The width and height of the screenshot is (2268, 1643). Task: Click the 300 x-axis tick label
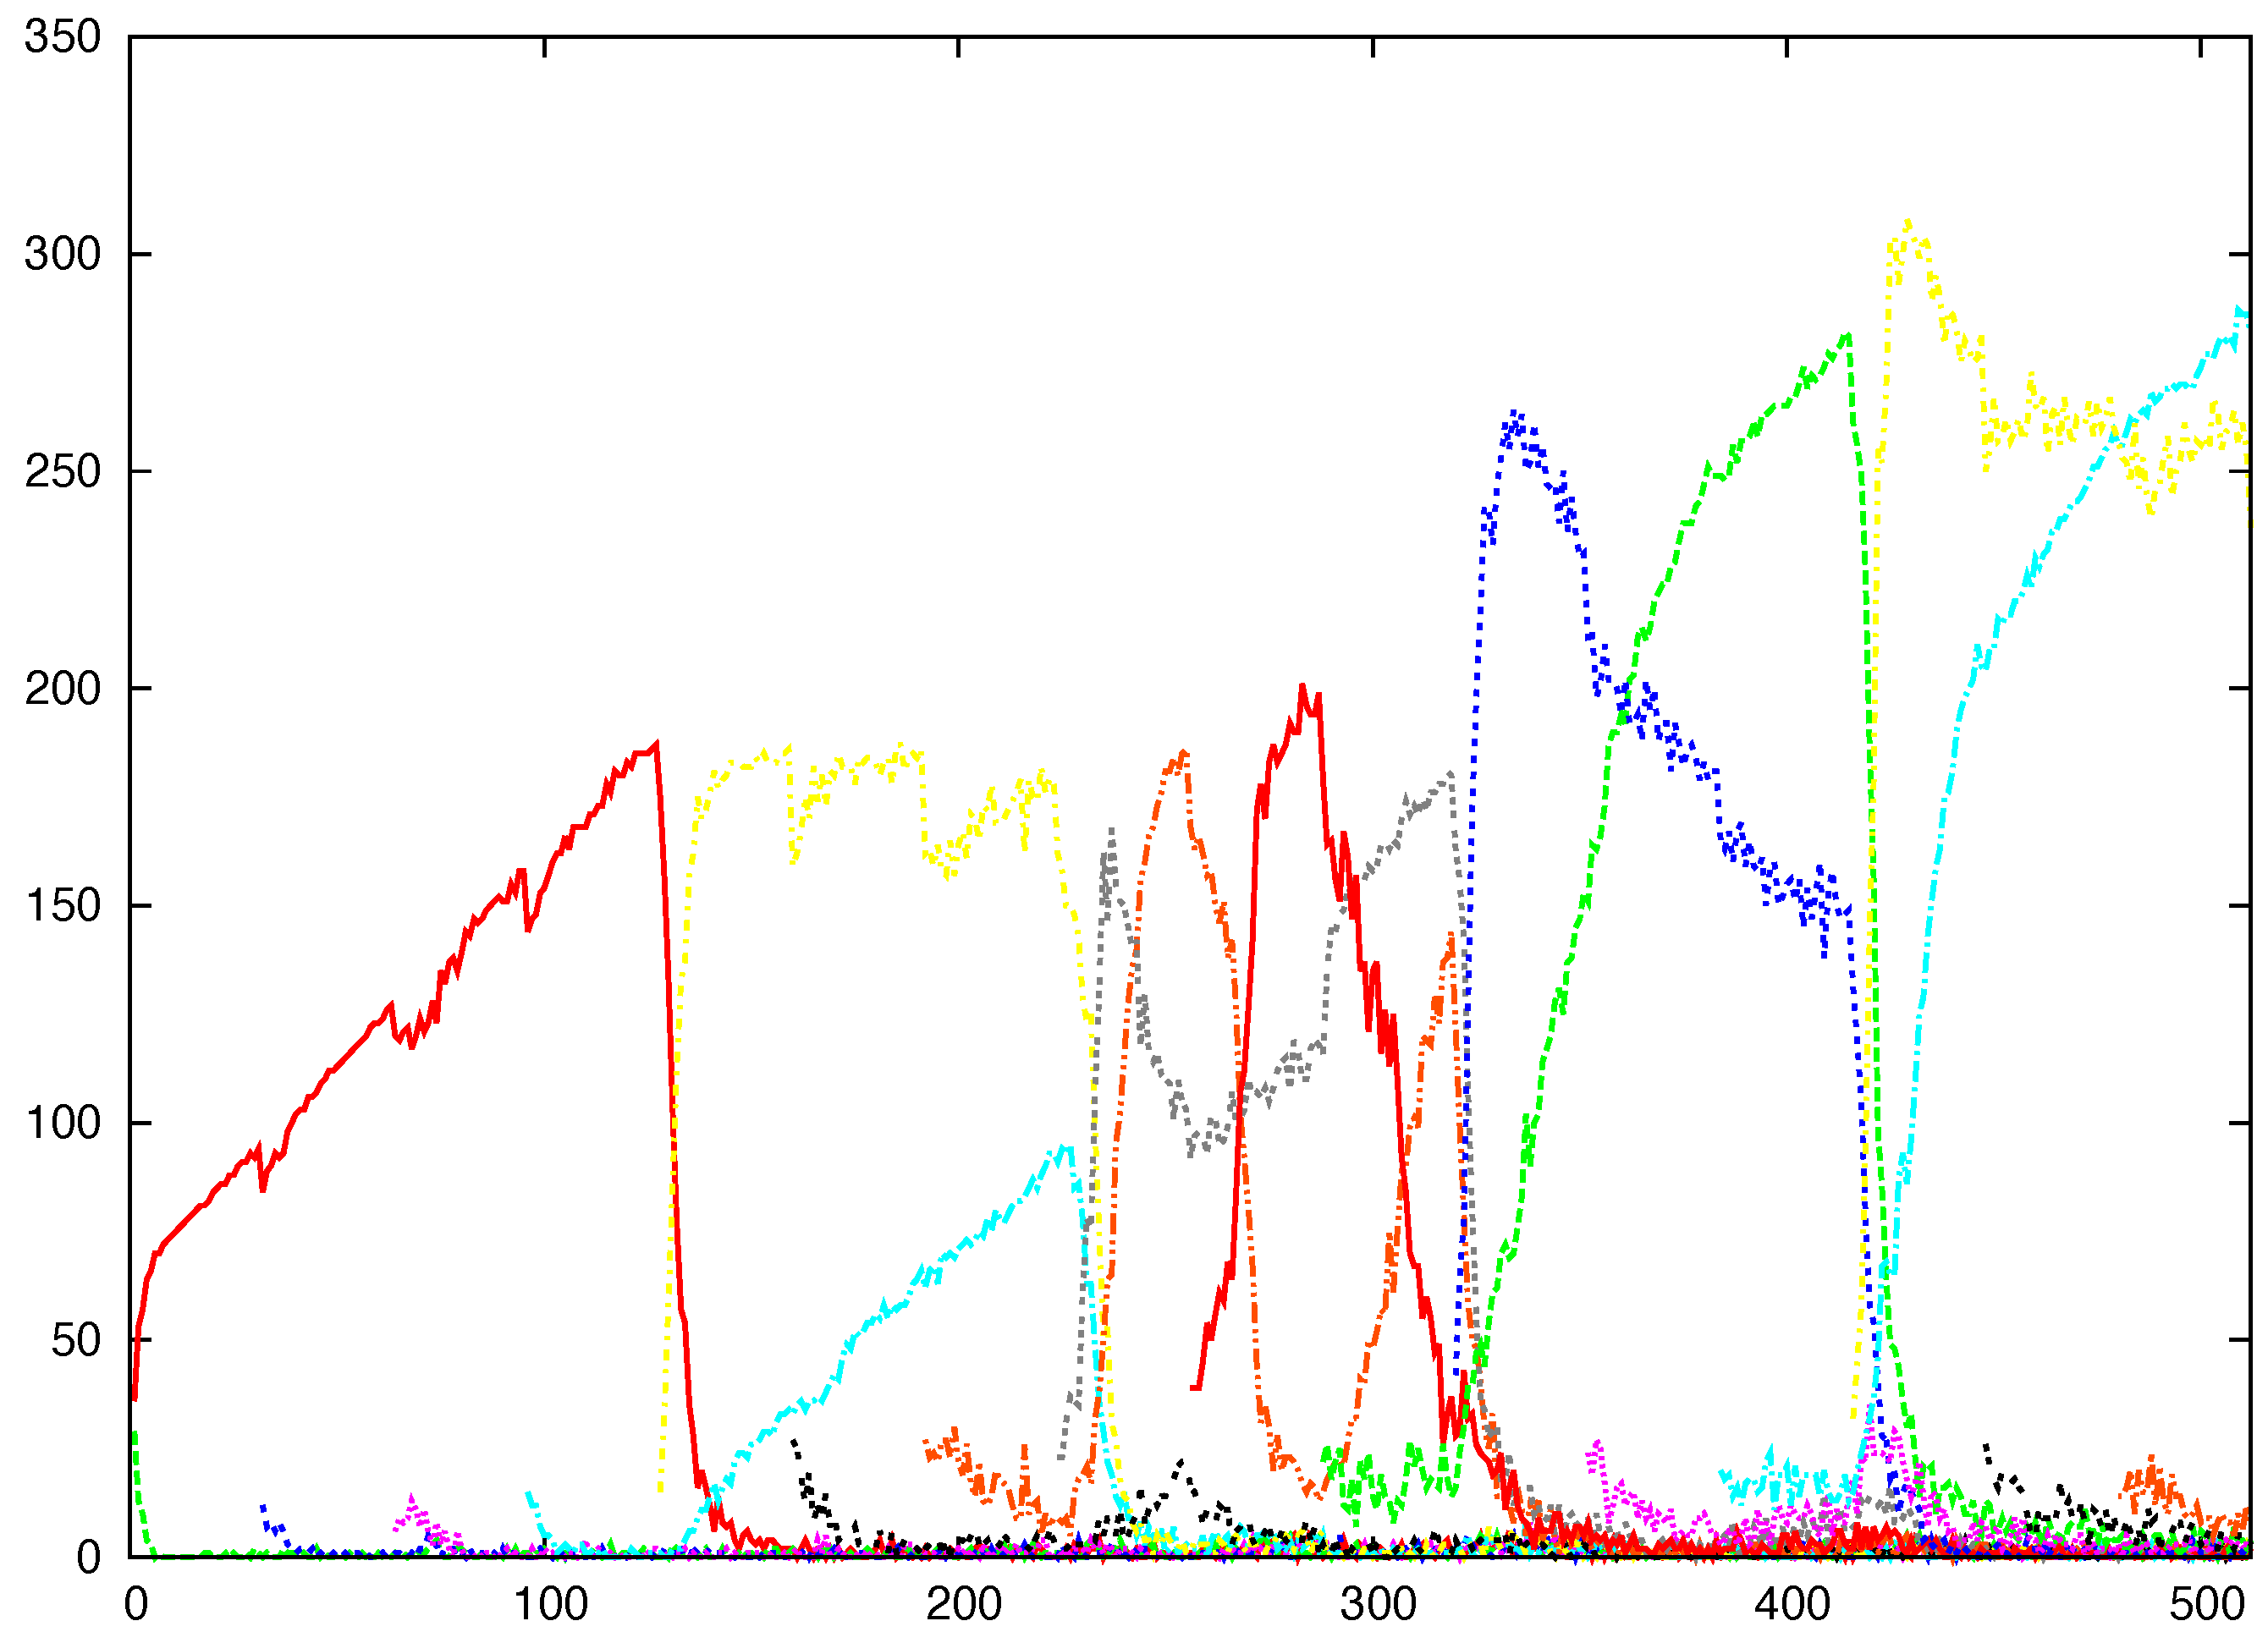point(1378,1605)
